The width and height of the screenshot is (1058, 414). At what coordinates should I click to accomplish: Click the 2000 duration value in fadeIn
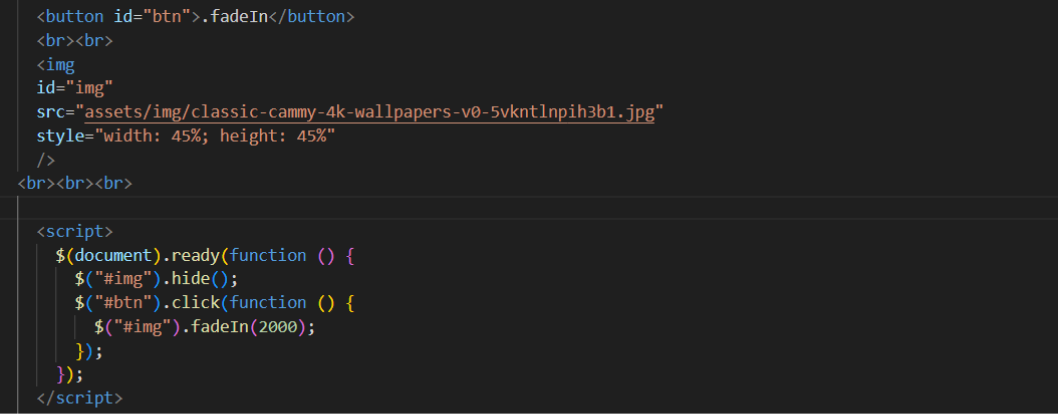point(278,327)
